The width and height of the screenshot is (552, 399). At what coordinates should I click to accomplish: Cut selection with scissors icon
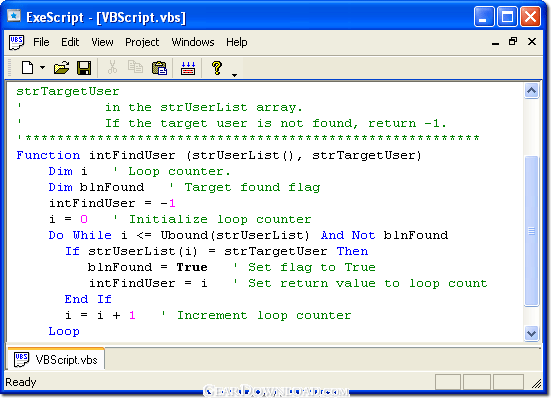click(112, 67)
